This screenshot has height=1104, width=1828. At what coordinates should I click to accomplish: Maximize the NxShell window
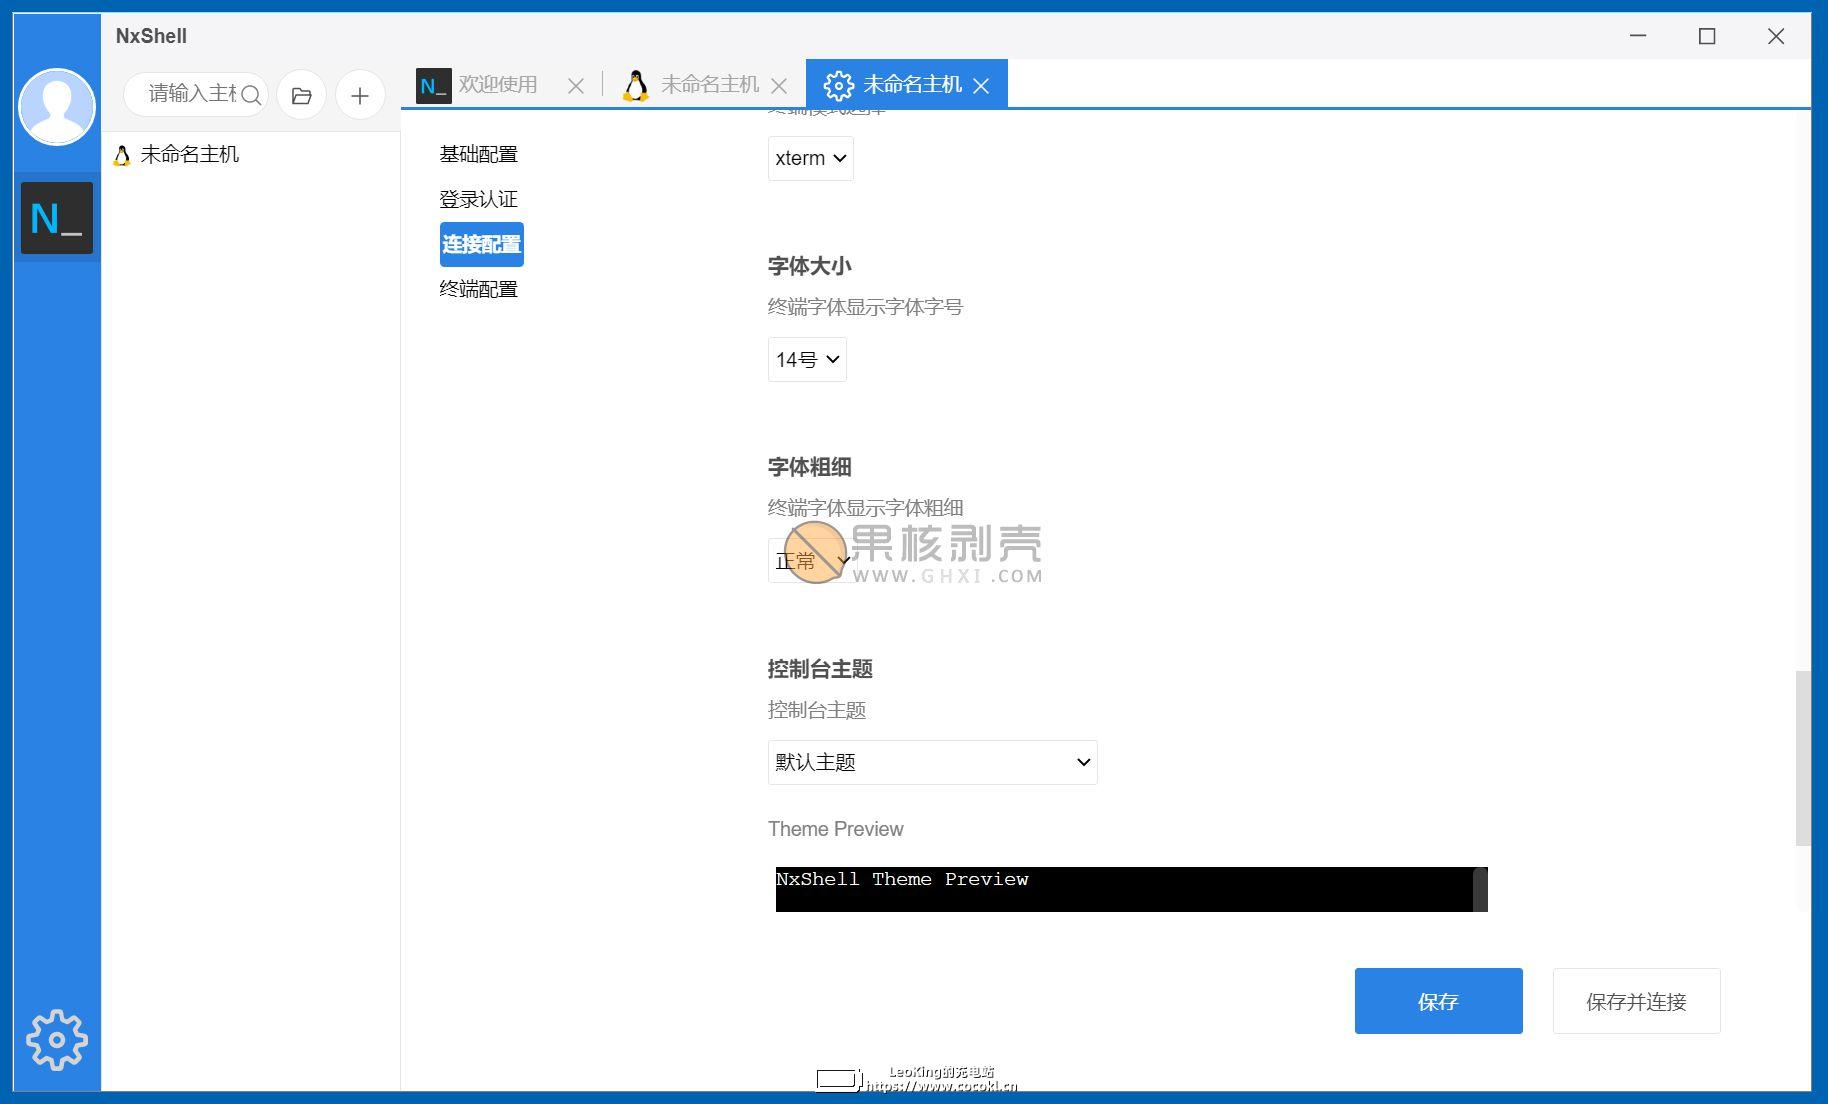1707,36
